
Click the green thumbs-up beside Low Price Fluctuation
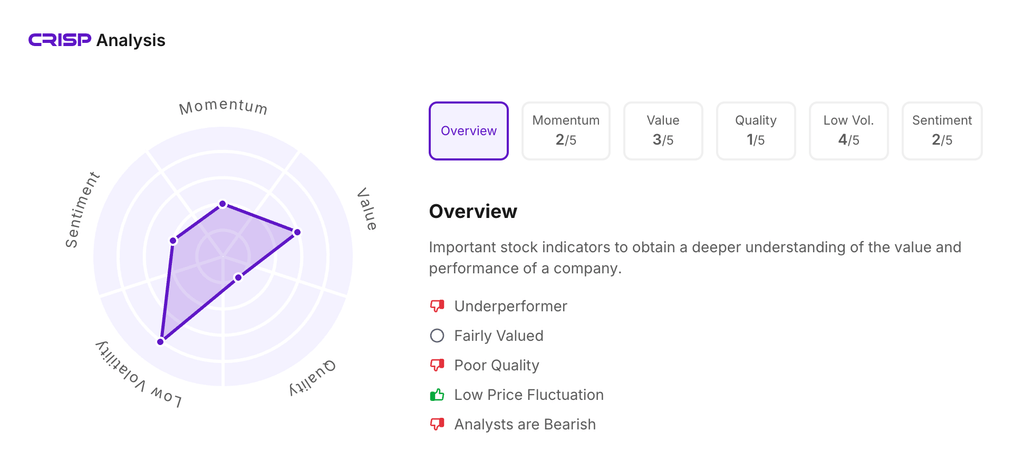(437, 395)
